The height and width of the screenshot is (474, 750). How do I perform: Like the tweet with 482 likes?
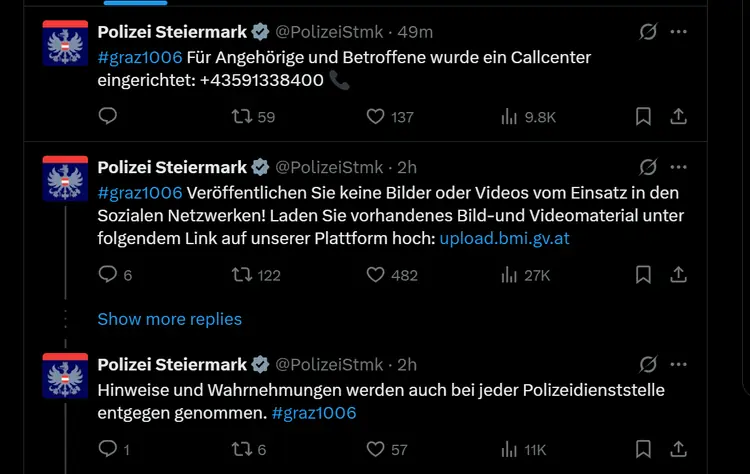(375, 275)
